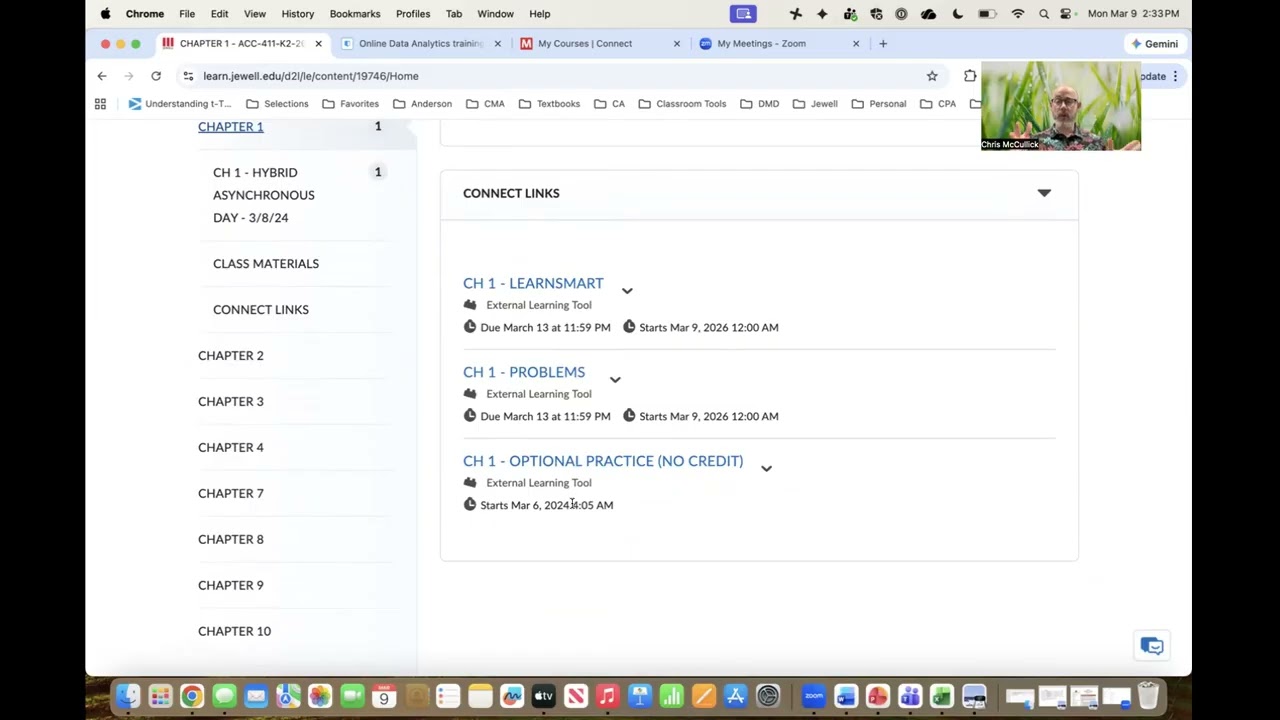Open the Calendar app in the Dock
The height and width of the screenshot is (720, 1280).
(x=384, y=696)
